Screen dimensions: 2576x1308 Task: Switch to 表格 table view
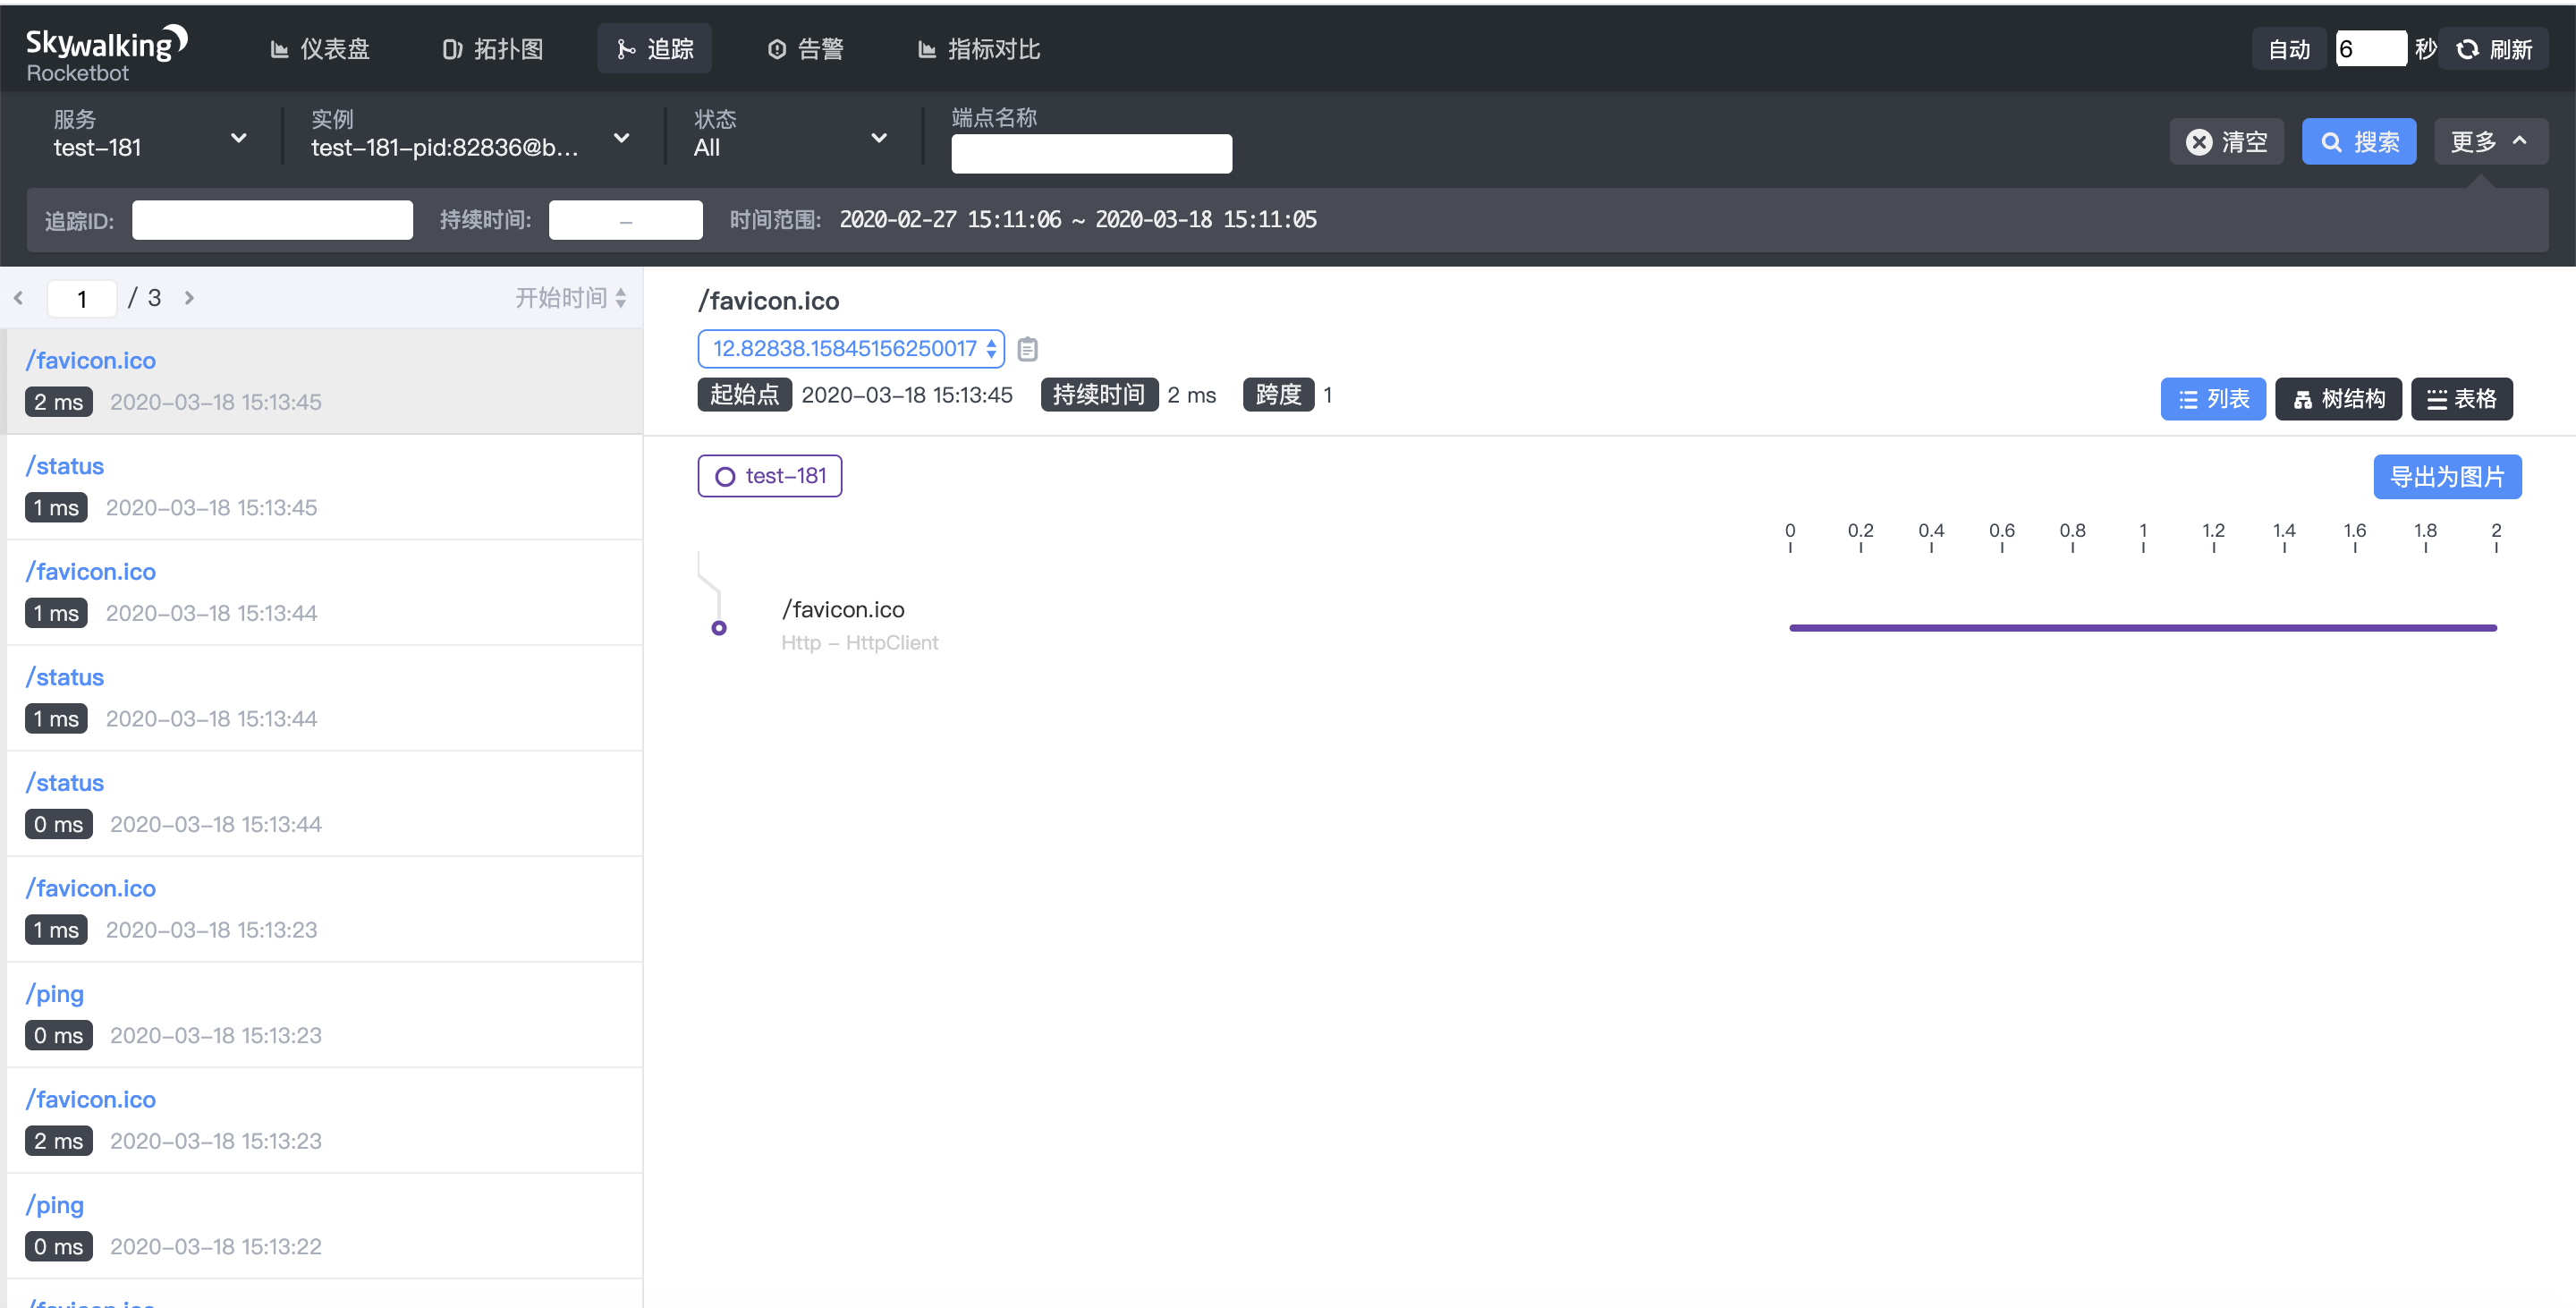click(2462, 398)
